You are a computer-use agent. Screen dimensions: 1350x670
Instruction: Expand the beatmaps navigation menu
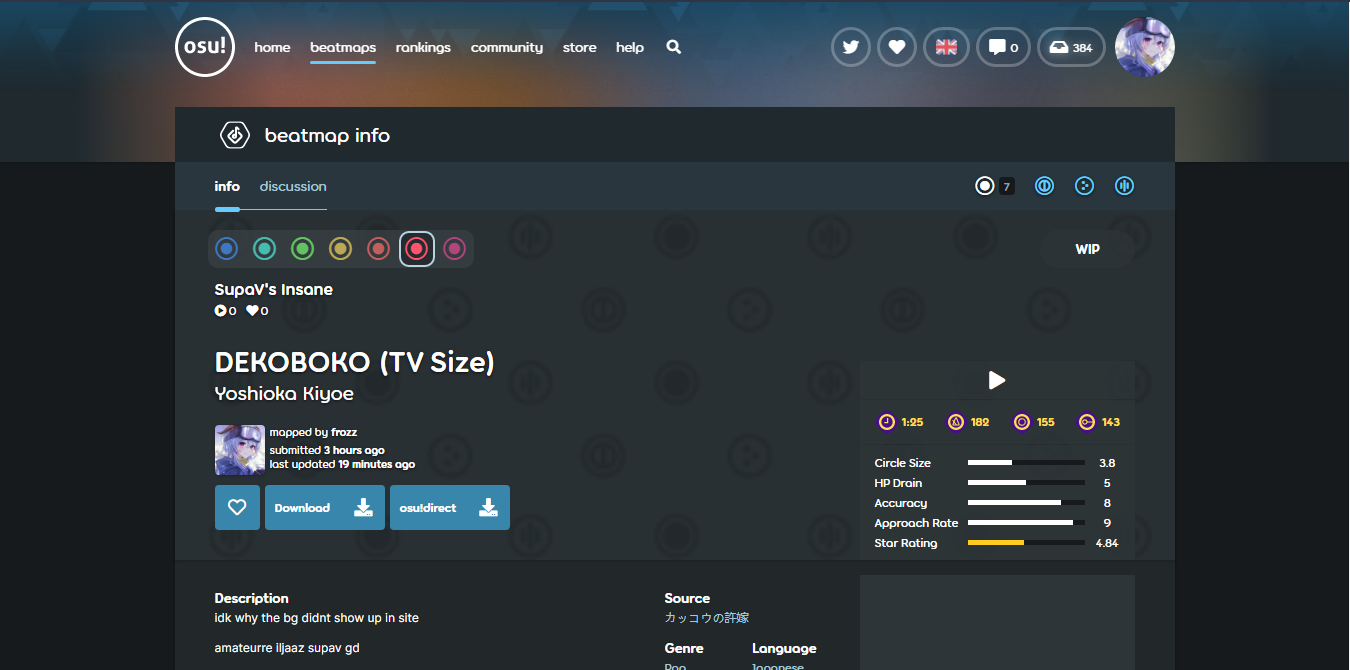click(x=342, y=47)
